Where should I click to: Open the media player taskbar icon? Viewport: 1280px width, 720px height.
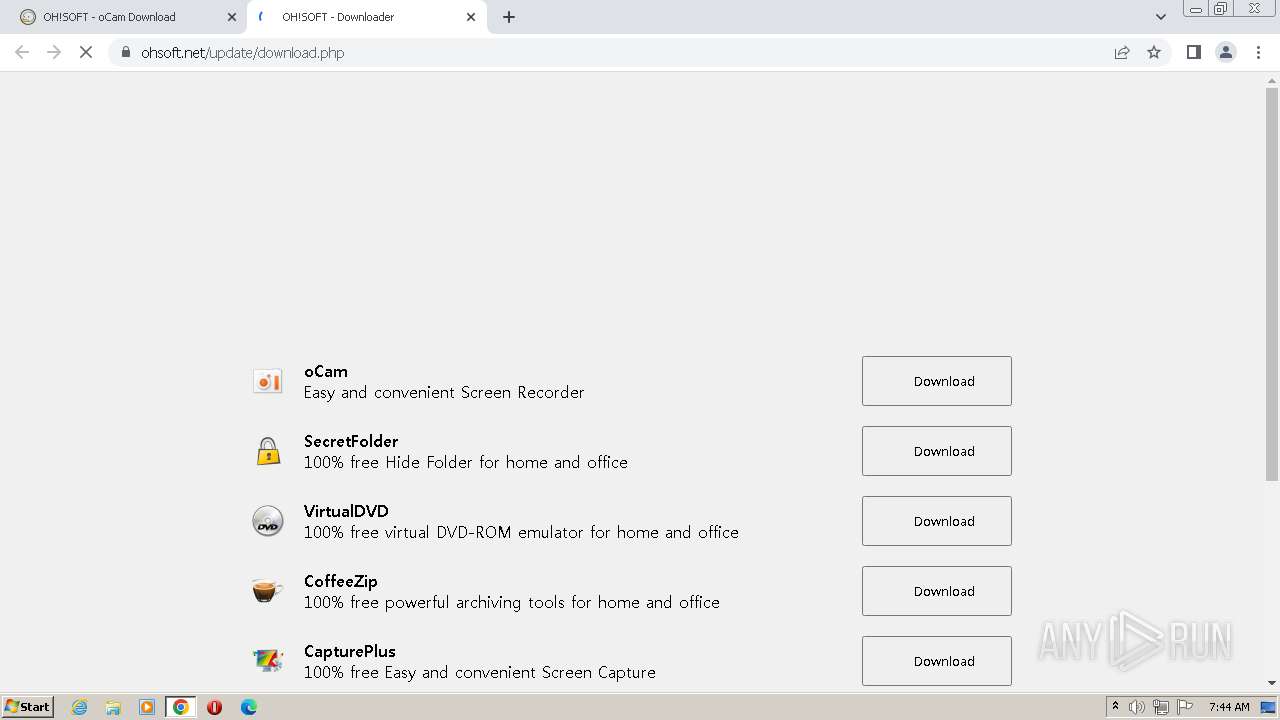(147, 707)
